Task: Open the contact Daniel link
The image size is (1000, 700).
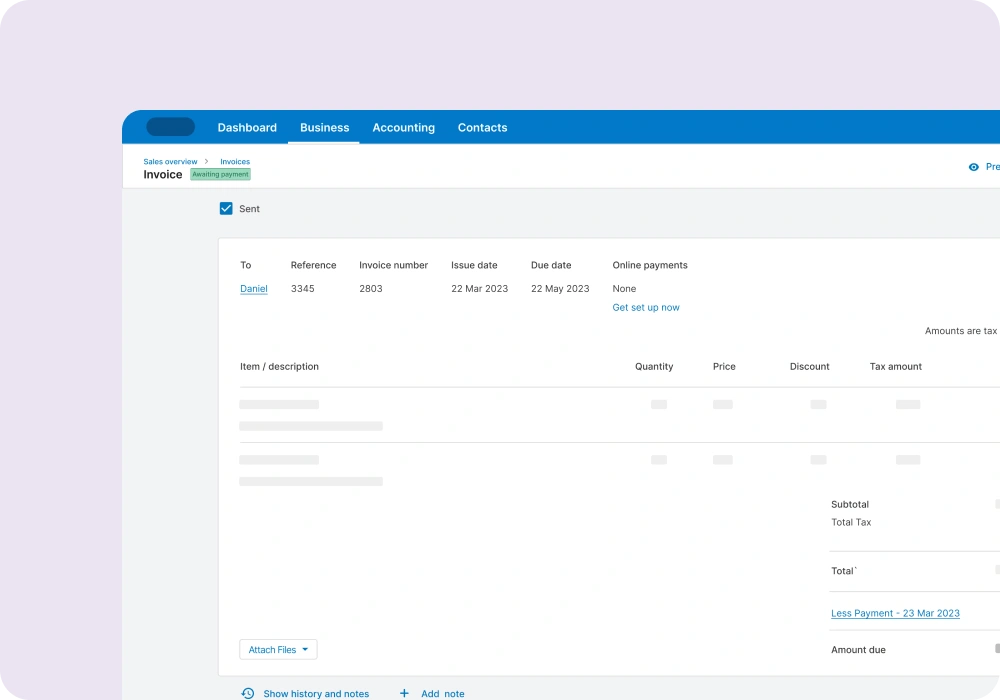Action: pyautogui.click(x=253, y=289)
